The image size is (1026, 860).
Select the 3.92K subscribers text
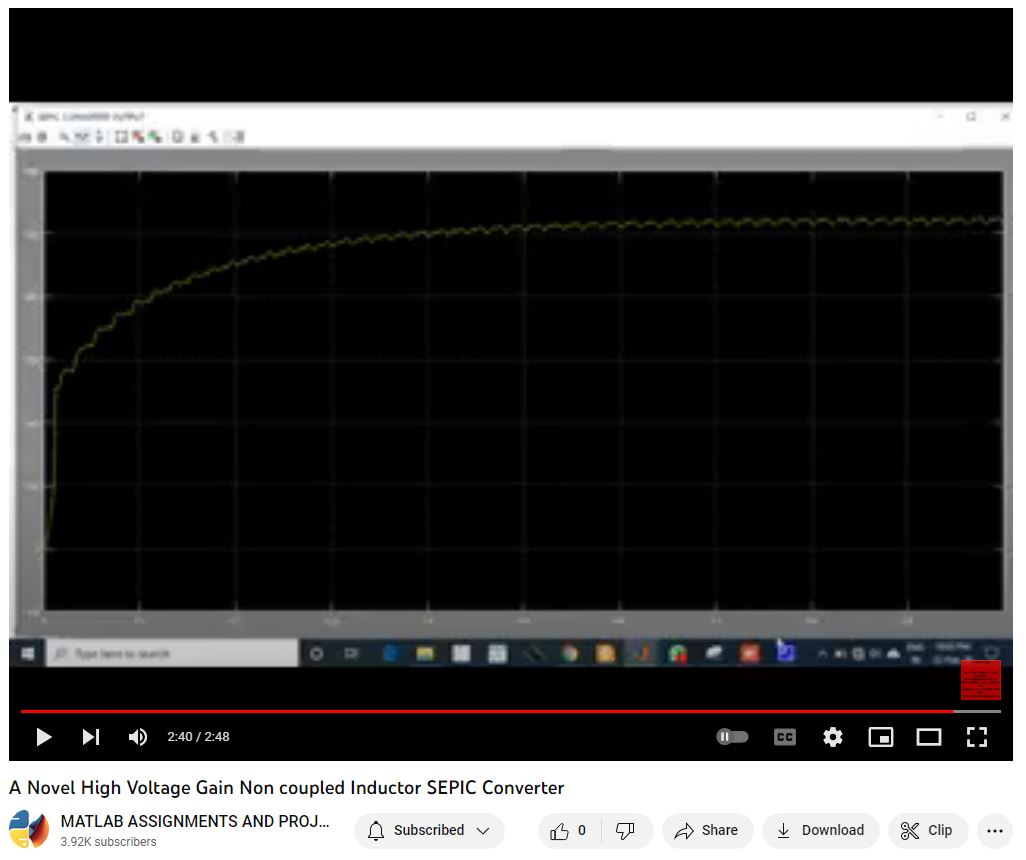point(109,842)
